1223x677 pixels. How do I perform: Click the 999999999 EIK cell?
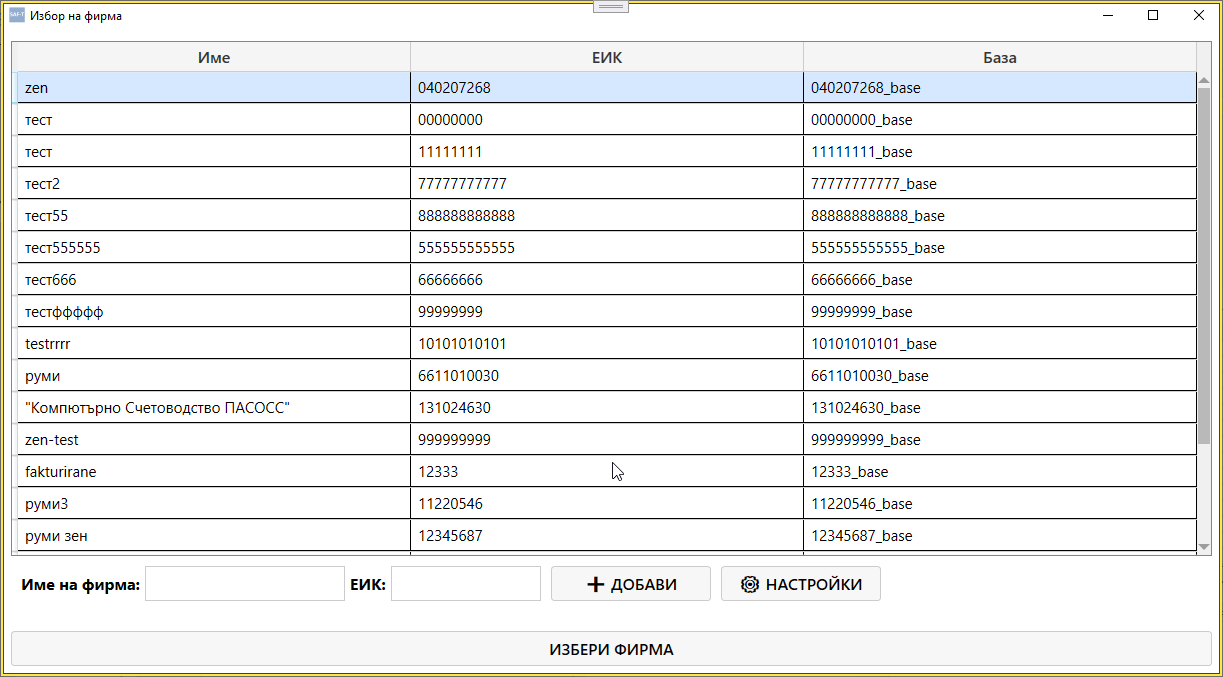[x=607, y=440]
